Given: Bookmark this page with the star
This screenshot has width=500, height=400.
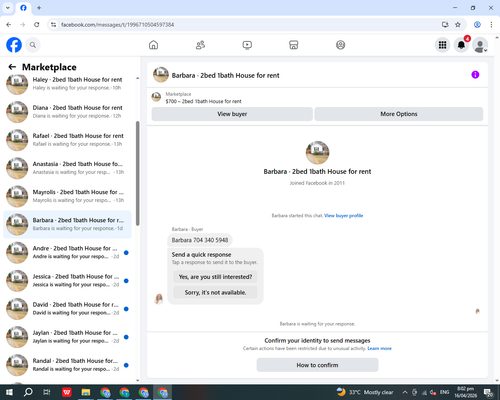Looking at the screenshot, I should point(458,25).
